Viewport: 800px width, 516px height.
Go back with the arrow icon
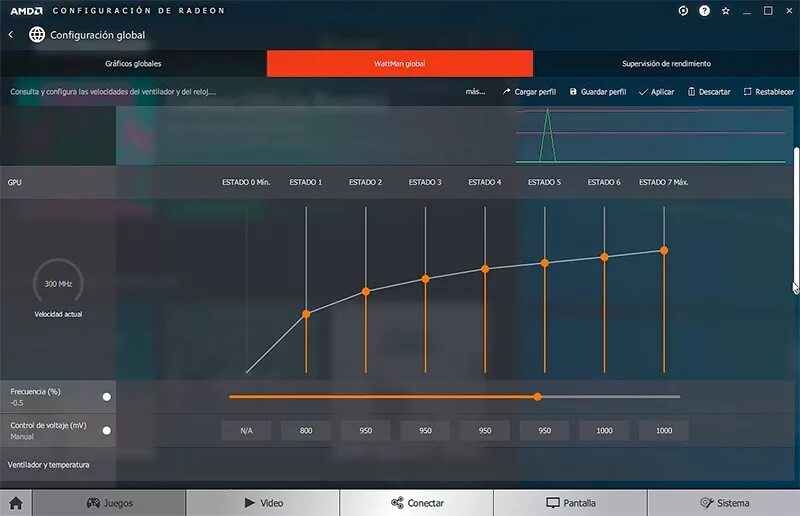(11, 35)
